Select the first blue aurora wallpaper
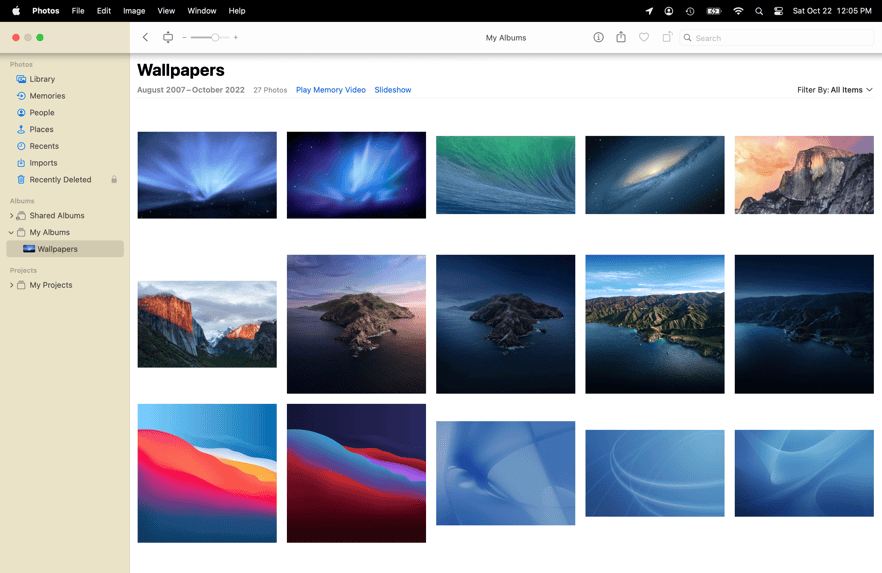 click(x=207, y=175)
